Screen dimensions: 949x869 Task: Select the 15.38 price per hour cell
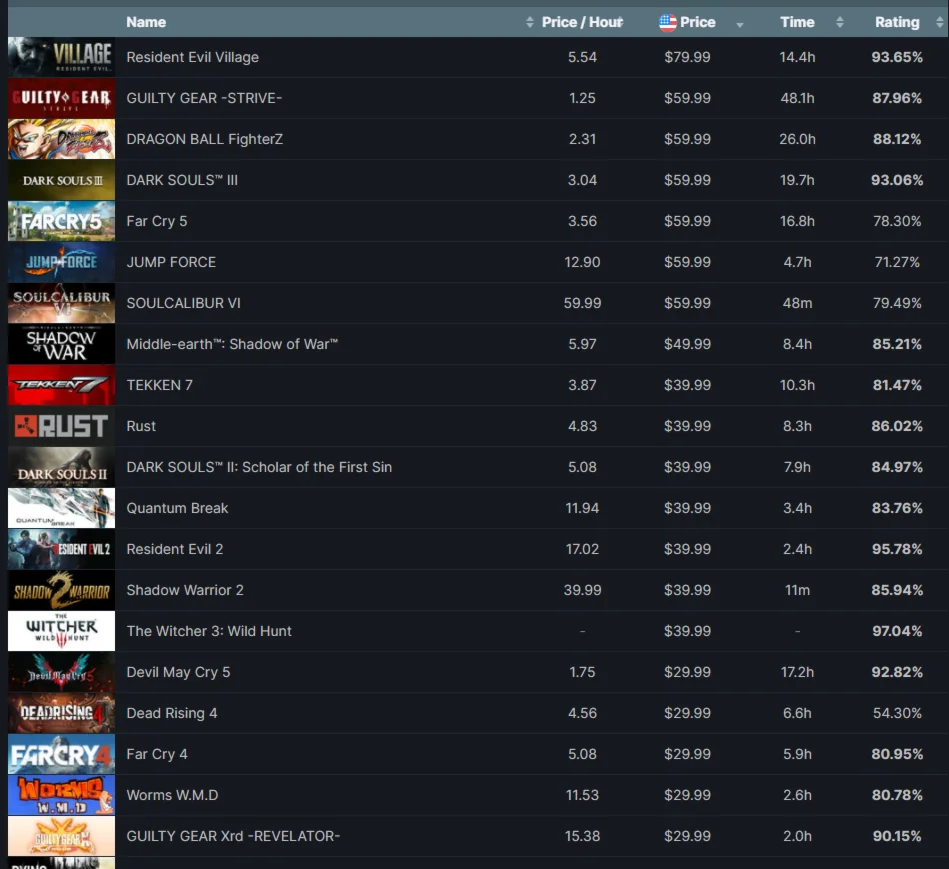582,836
